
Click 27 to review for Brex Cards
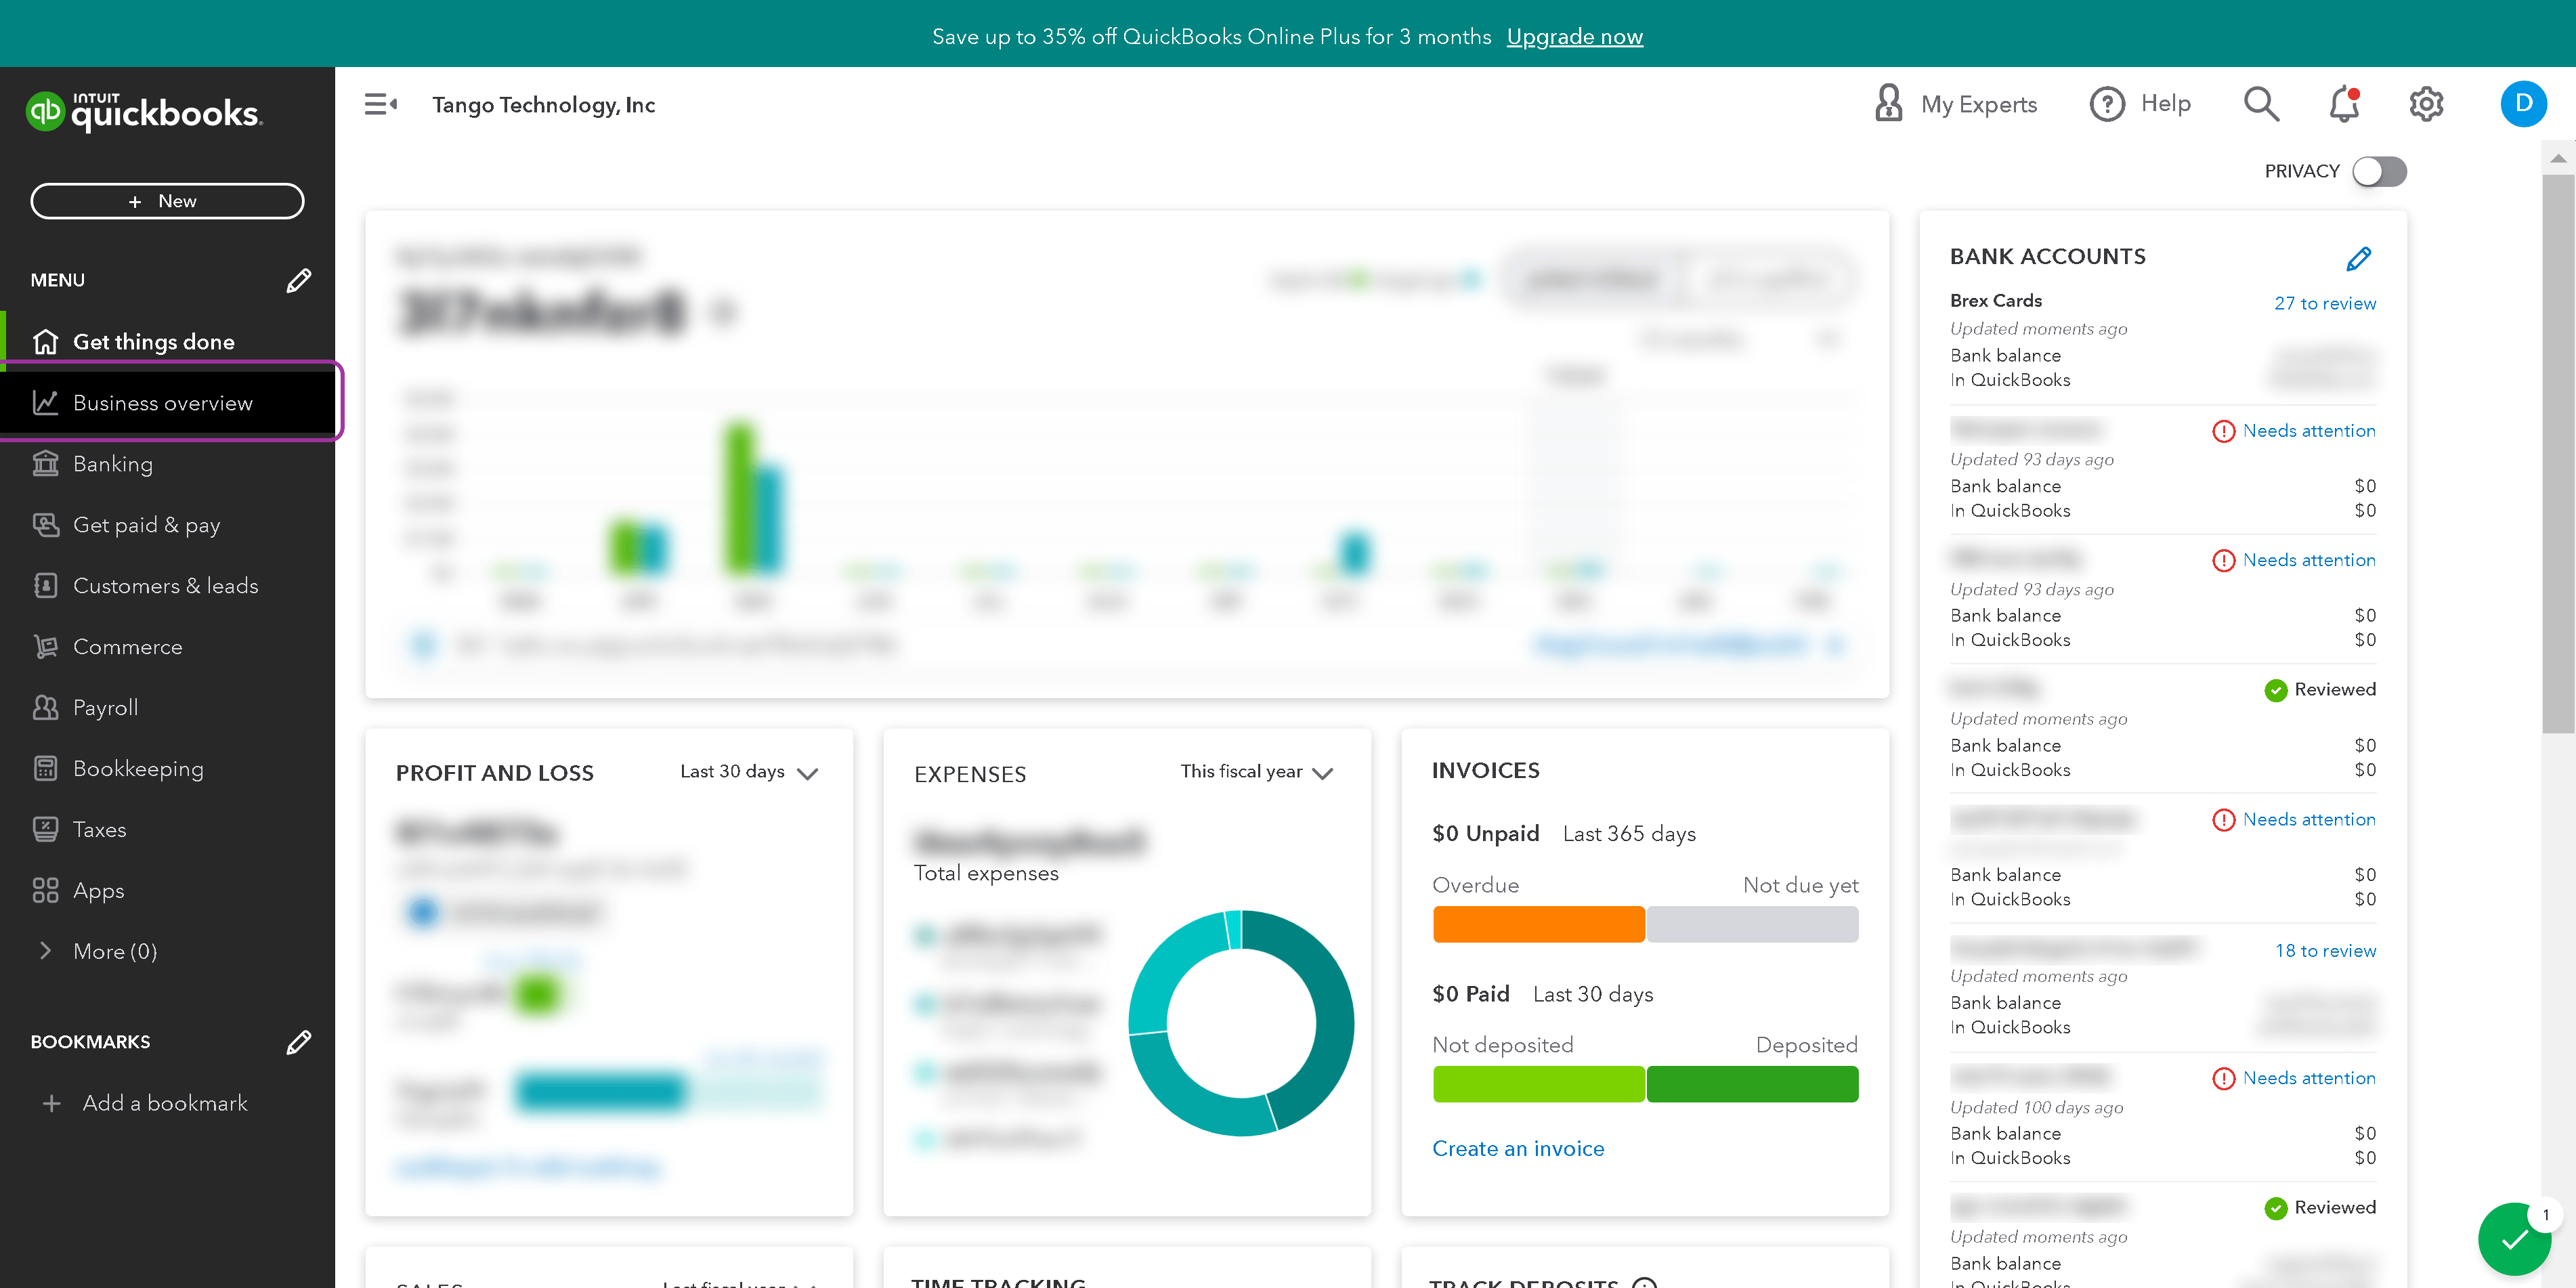pos(2325,303)
